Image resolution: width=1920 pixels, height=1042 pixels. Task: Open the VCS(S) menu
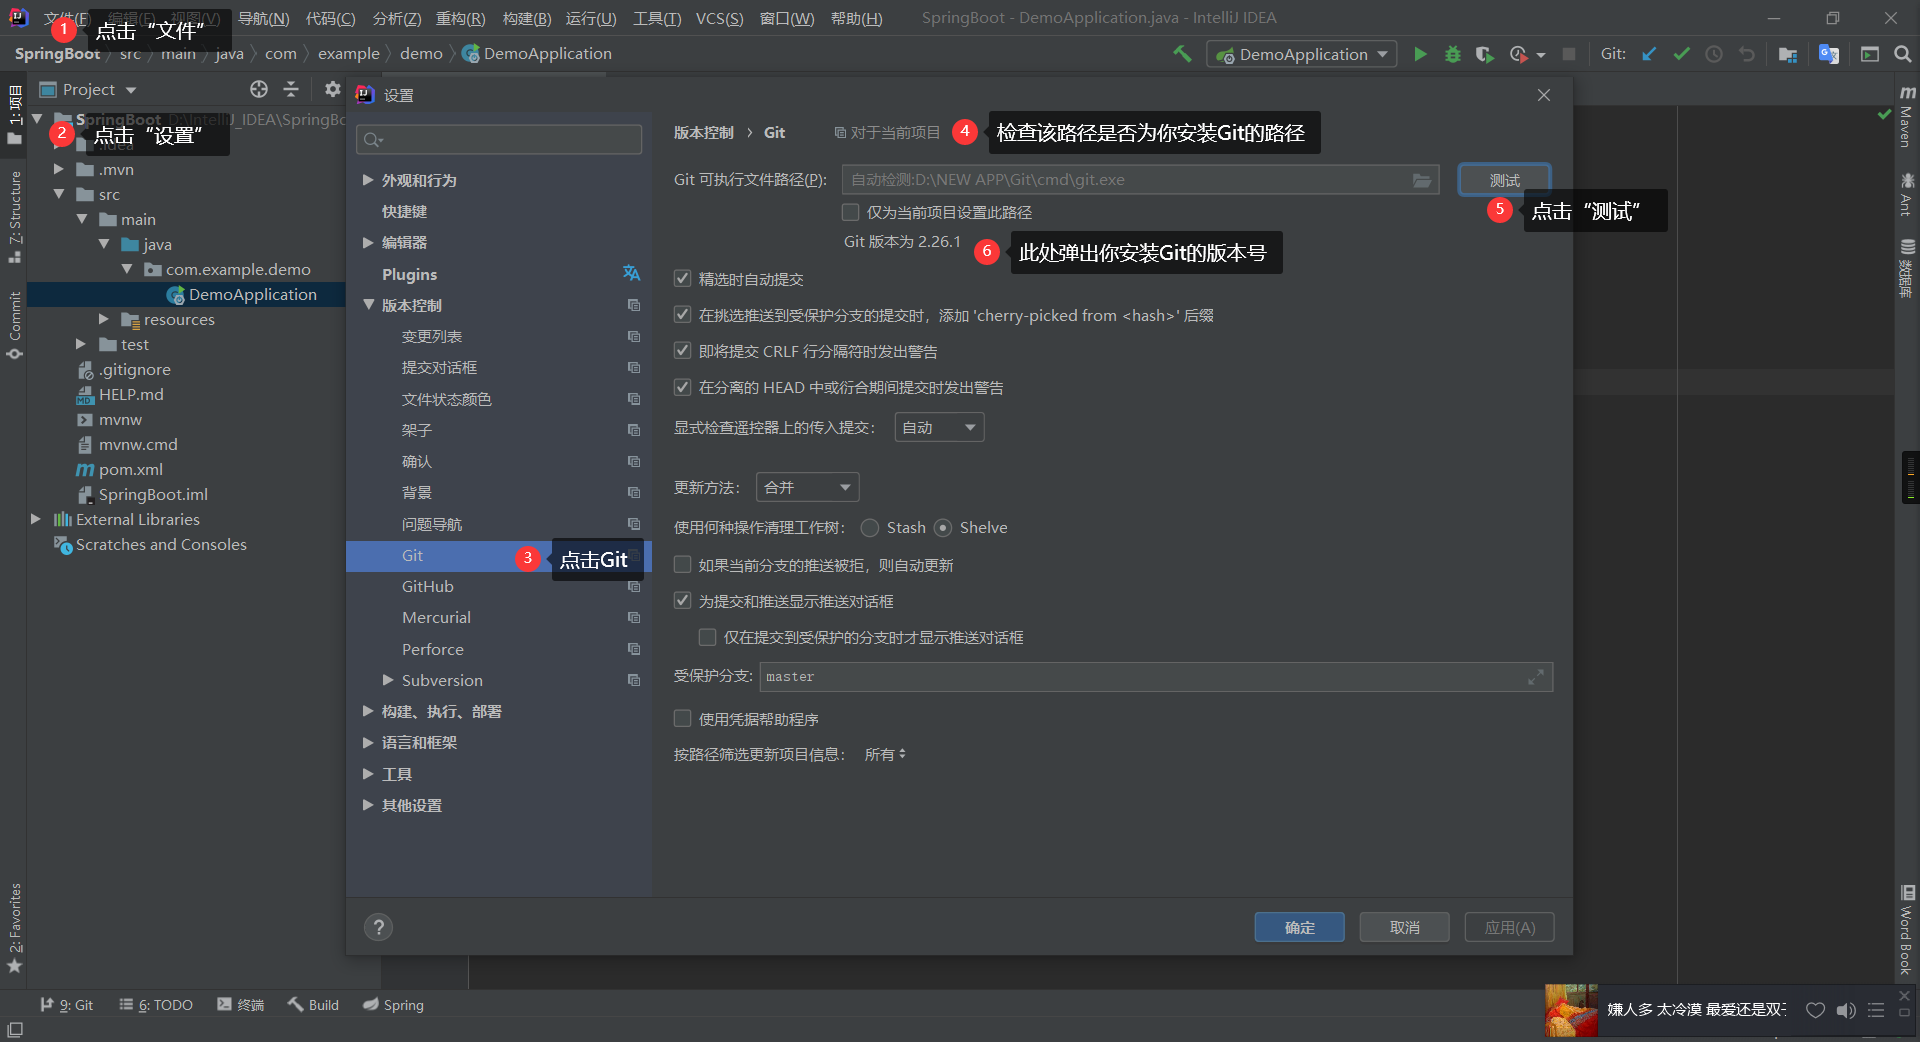(719, 18)
